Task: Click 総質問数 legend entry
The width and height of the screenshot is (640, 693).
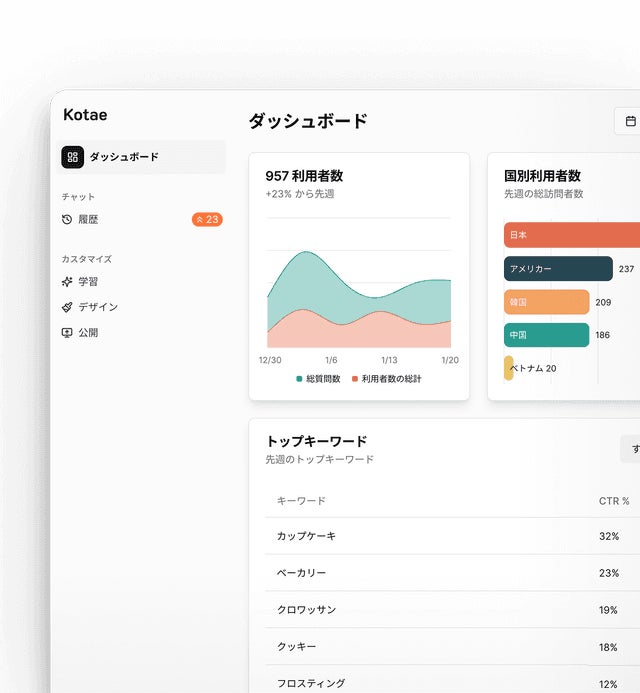Action: click(318, 379)
